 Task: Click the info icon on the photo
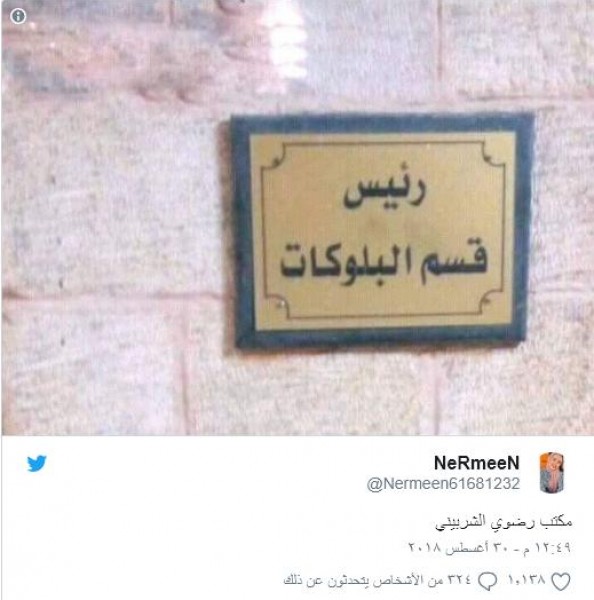18,16
